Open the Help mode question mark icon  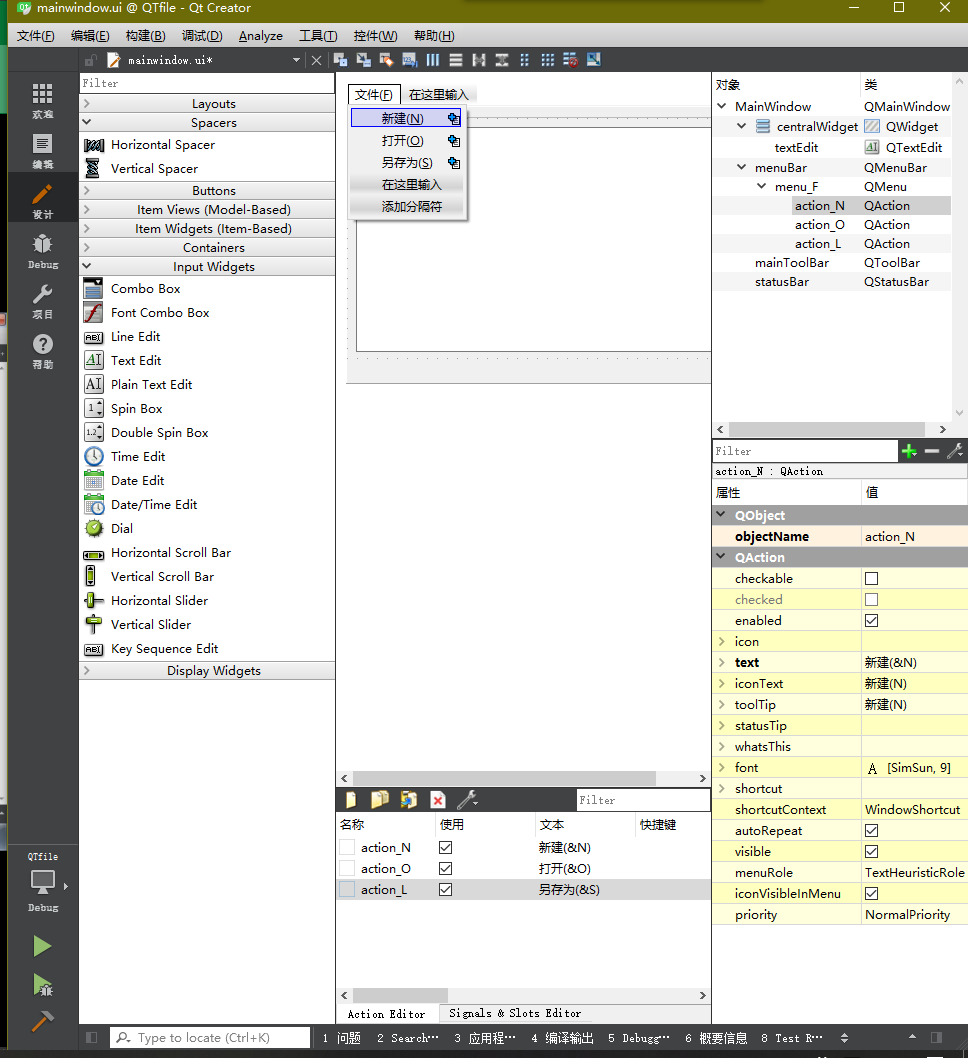(42, 351)
